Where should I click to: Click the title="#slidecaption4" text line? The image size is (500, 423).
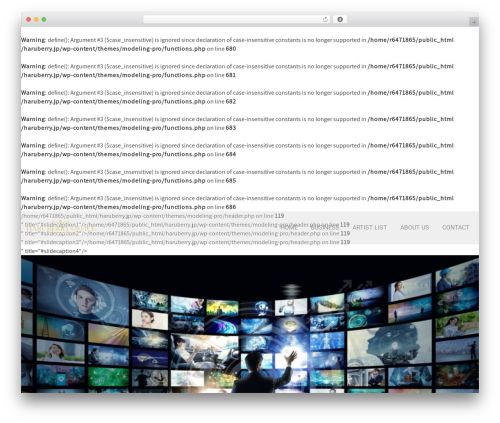point(54,251)
